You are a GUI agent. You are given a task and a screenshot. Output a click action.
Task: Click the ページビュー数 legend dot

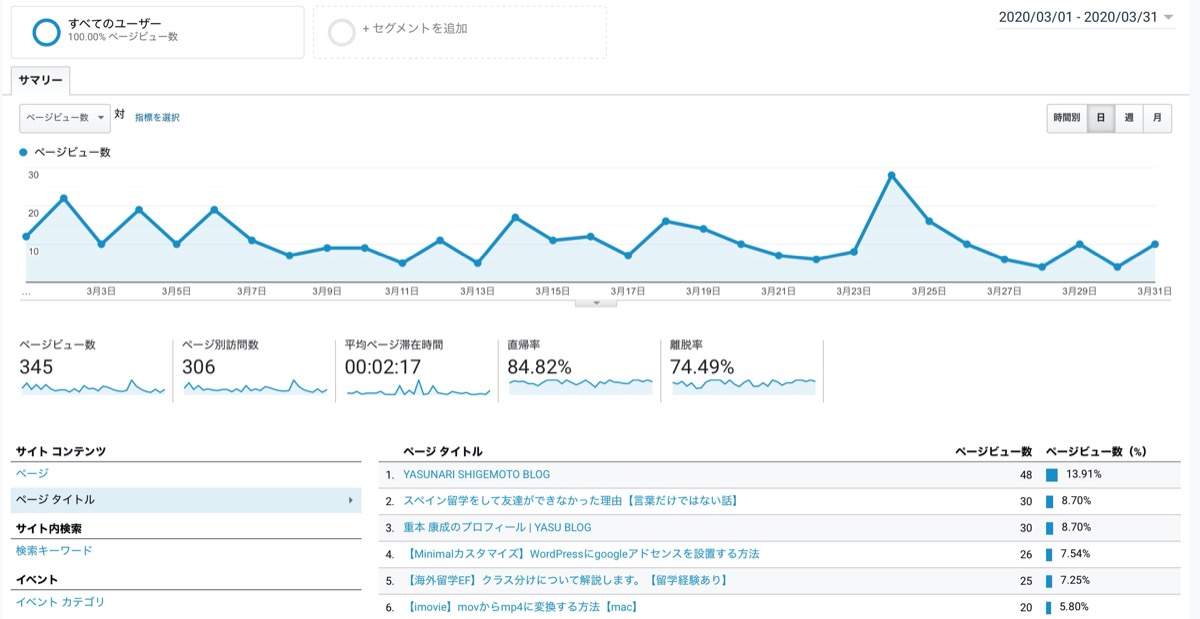(x=24, y=153)
